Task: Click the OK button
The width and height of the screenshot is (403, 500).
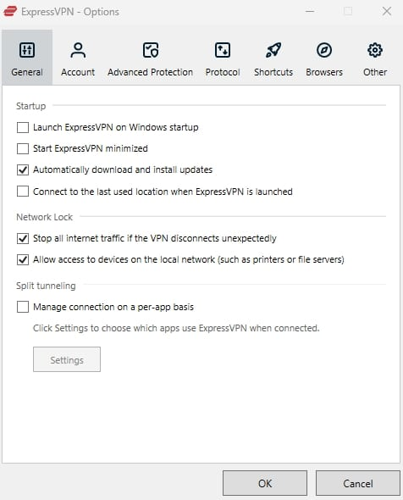Action: 265,483
